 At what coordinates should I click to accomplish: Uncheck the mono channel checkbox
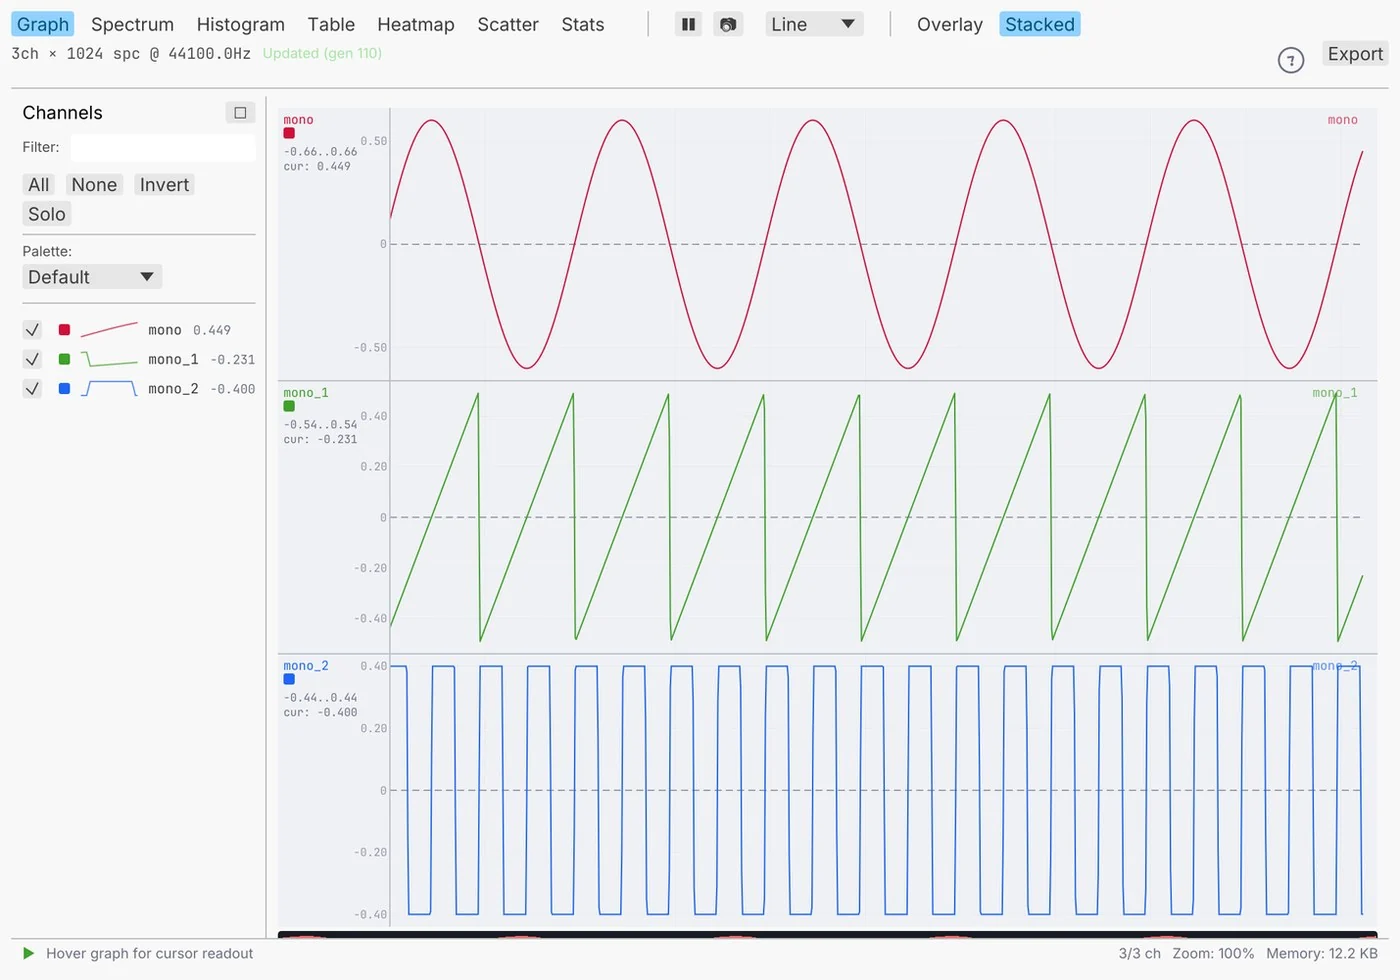[x=32, y=330]
